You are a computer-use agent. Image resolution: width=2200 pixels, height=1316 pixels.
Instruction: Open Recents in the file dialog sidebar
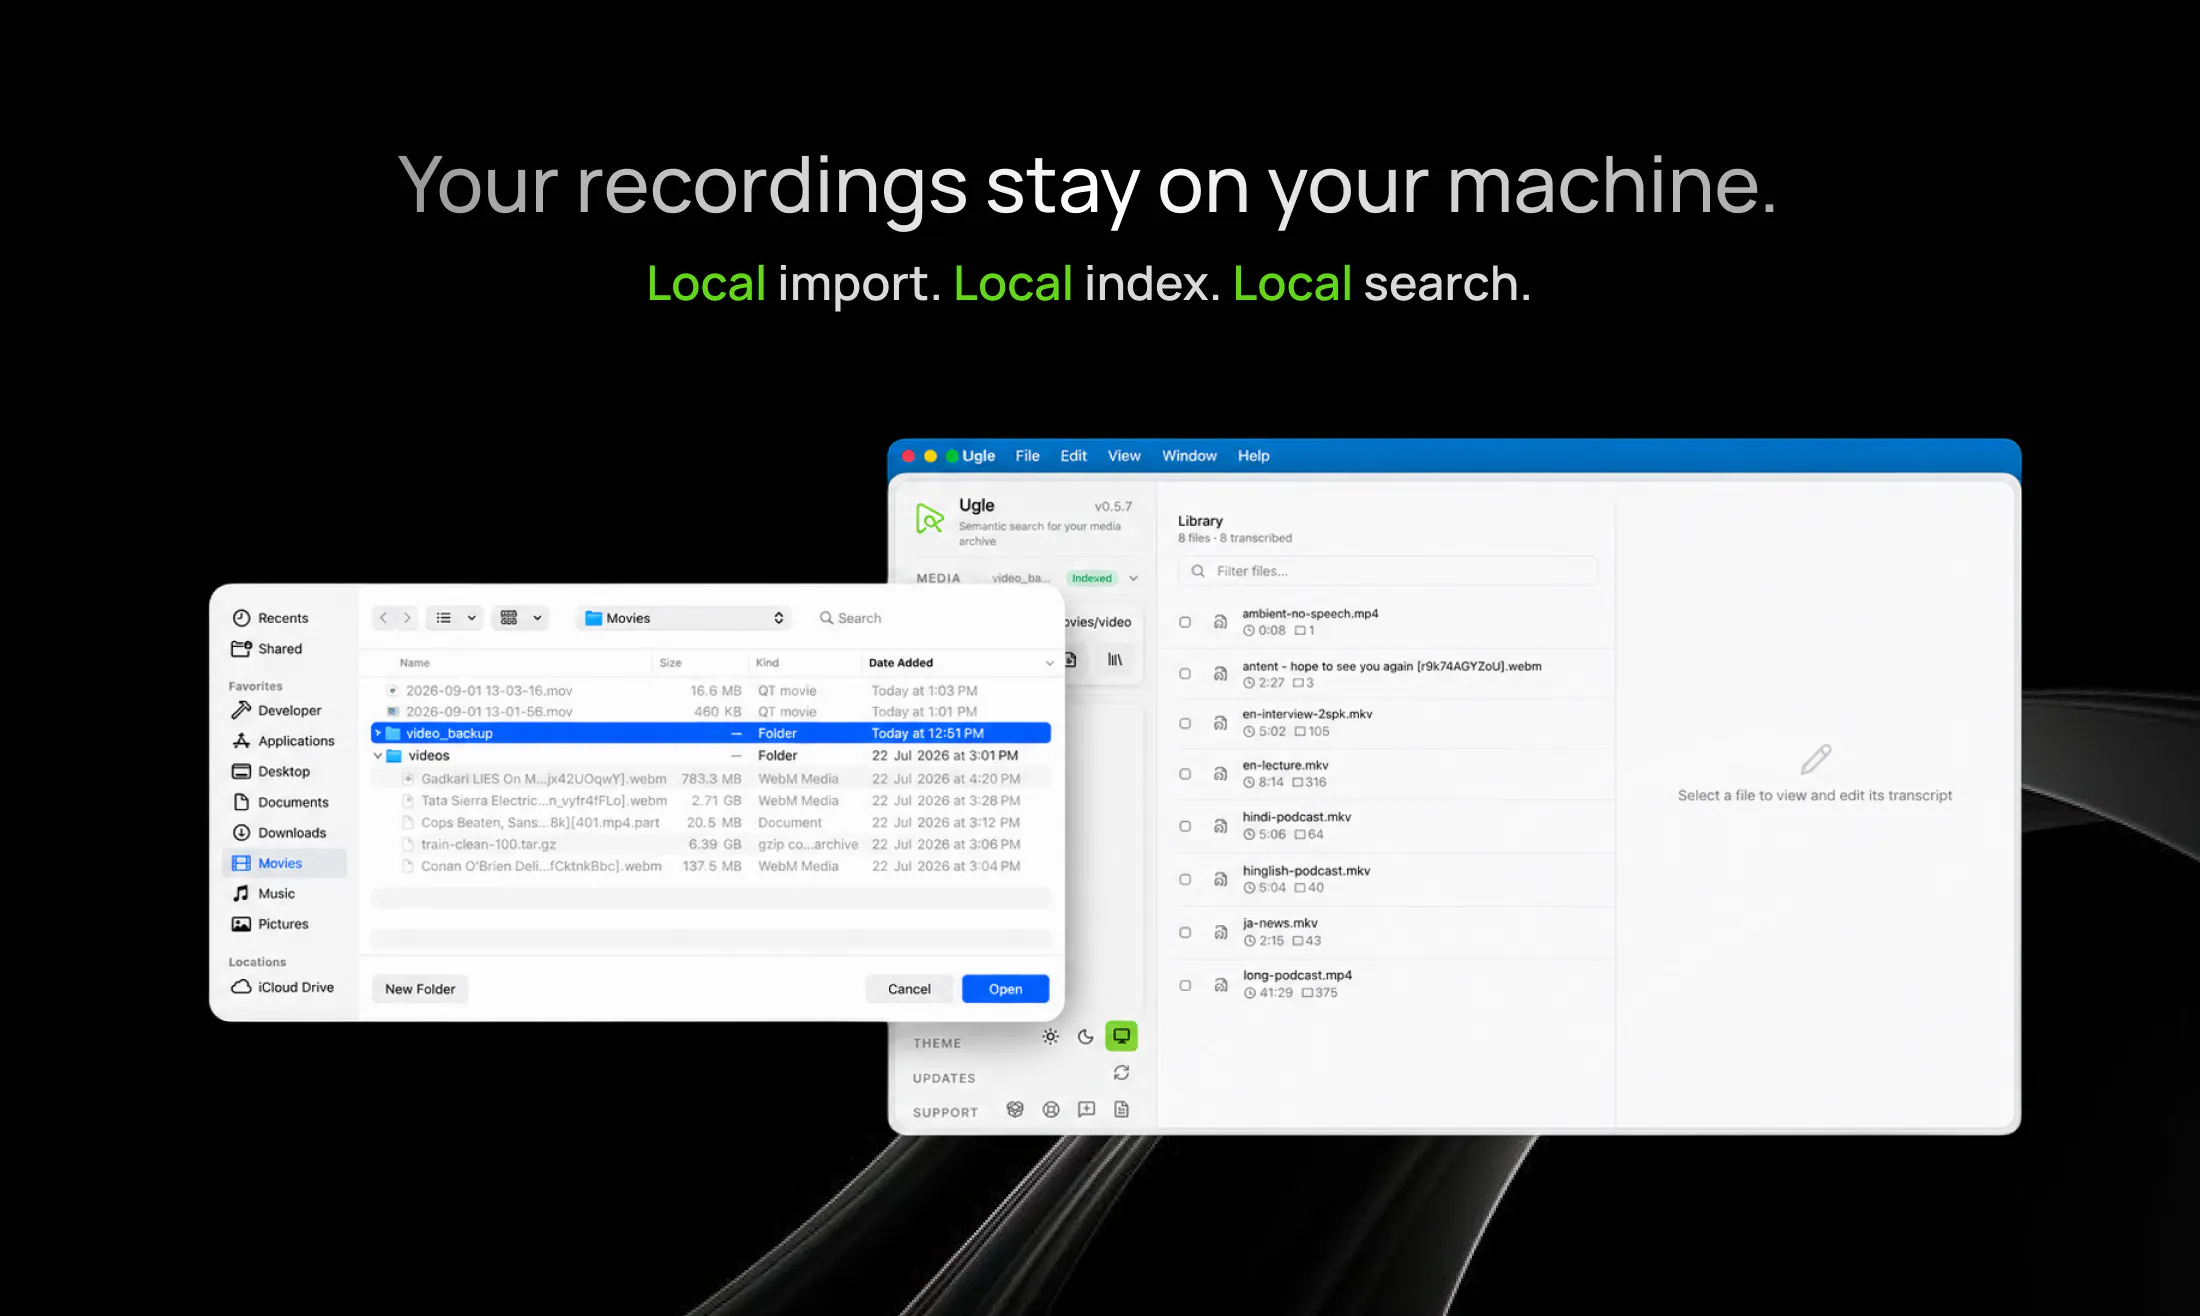pyautogui.click(x=270, y=618)
